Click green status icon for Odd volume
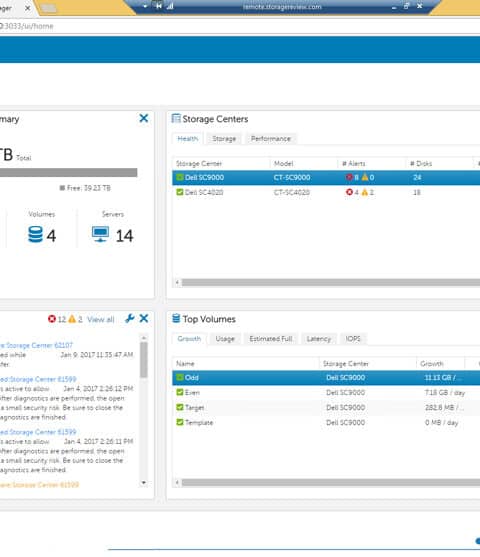 (180, 377)
